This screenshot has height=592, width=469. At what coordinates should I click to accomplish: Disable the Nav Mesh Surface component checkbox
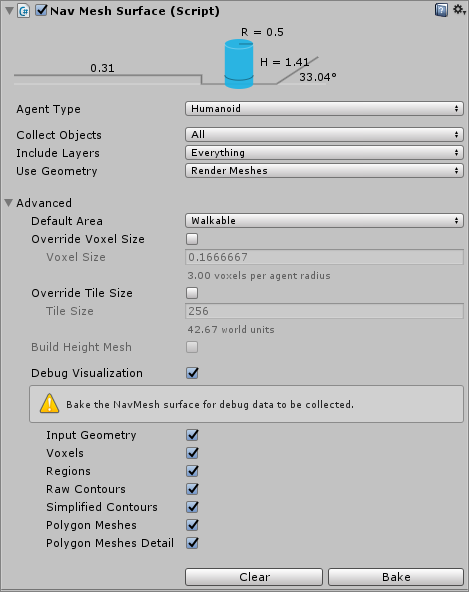[41, 10]
